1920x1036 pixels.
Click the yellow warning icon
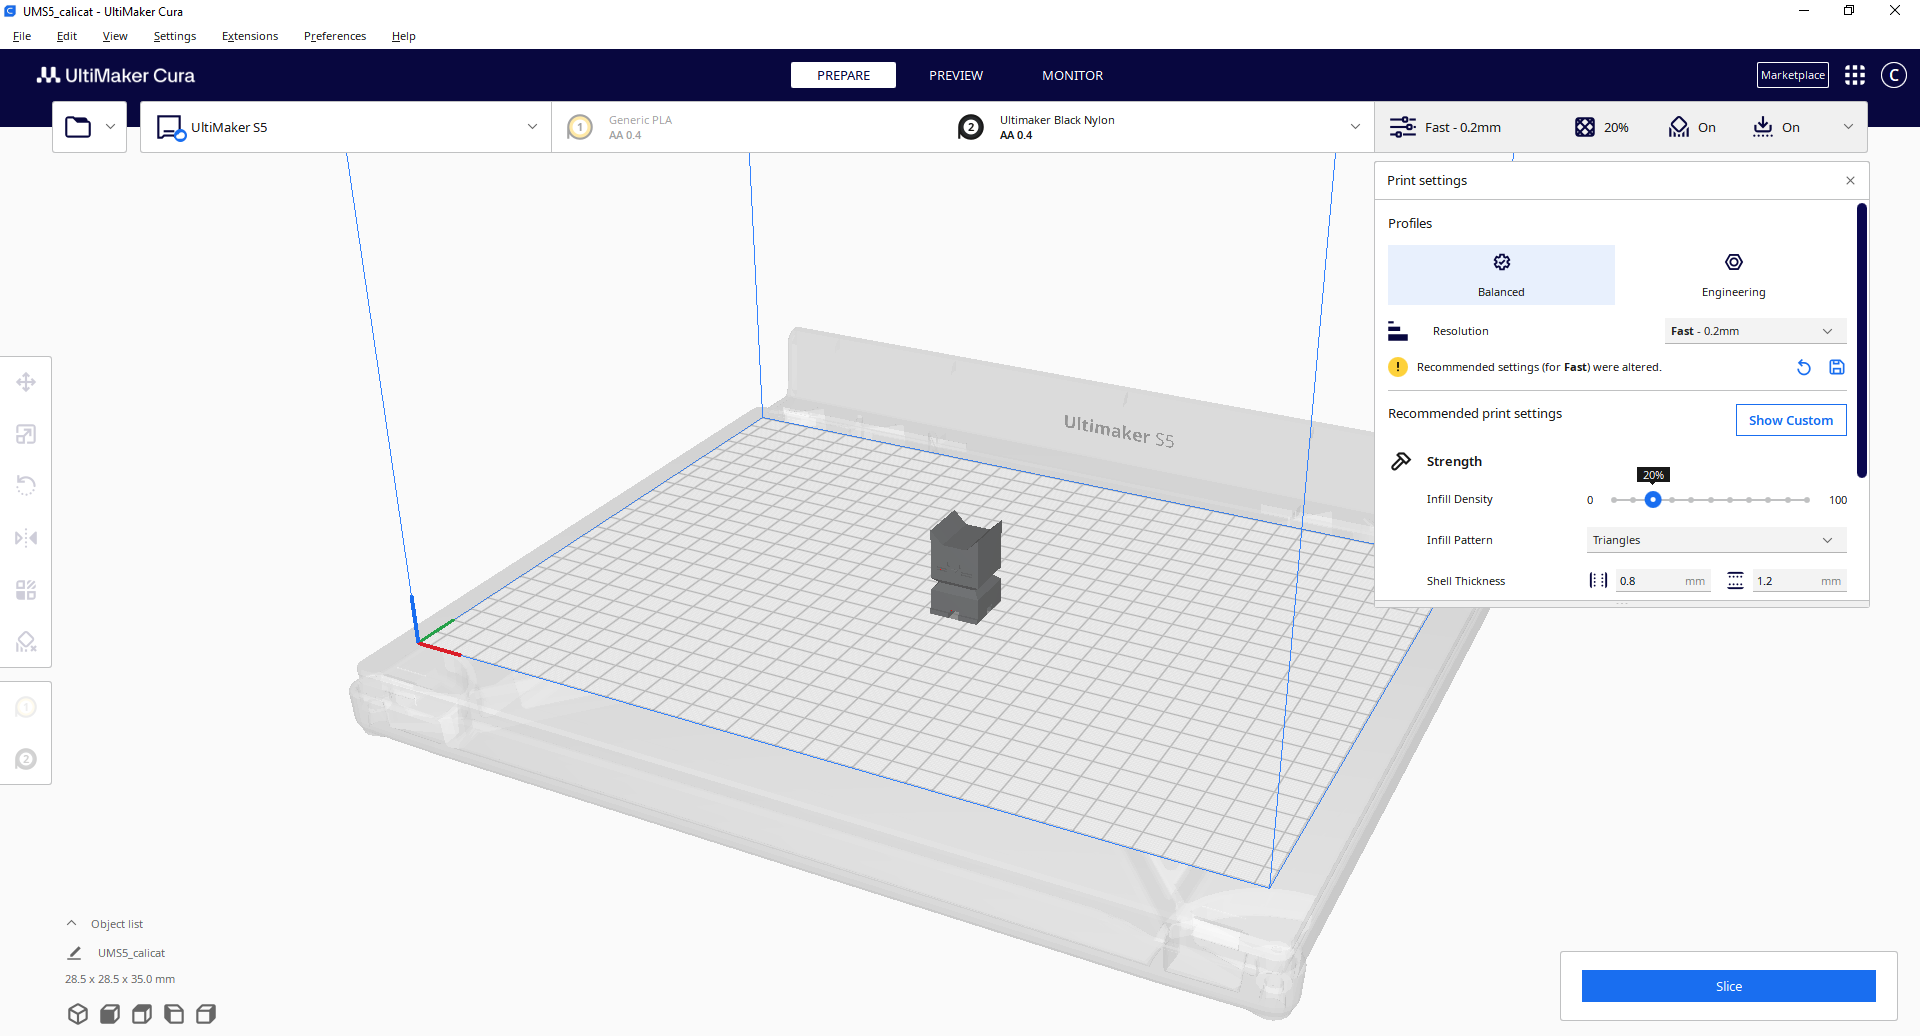pos(1398,367)
